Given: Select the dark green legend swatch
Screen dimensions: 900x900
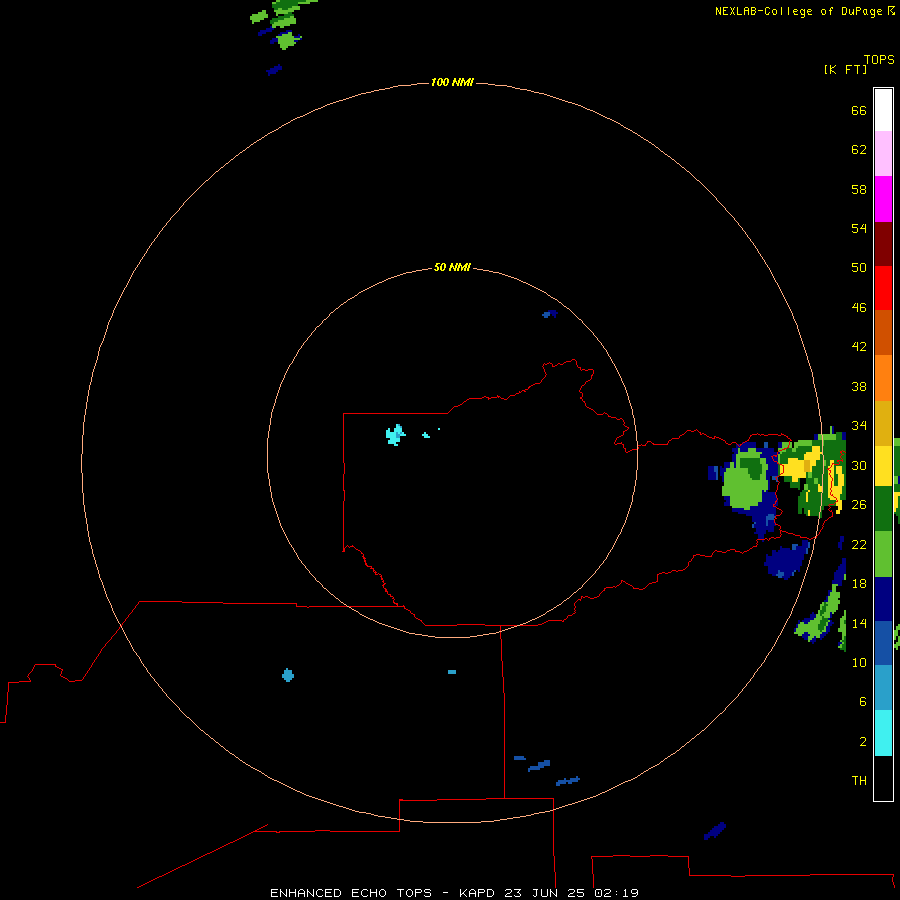Looking at the screenshot, I should (x=883, y=509).
